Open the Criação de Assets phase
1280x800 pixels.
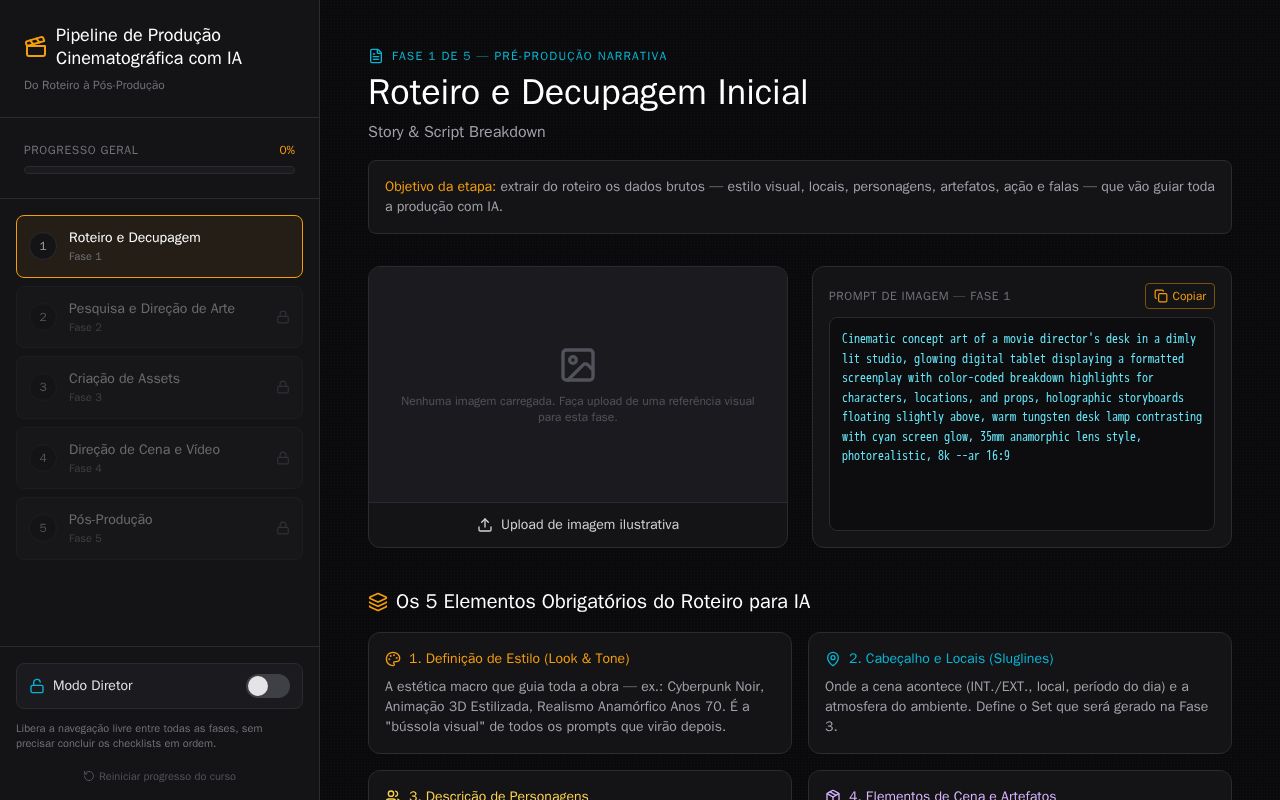159,387
